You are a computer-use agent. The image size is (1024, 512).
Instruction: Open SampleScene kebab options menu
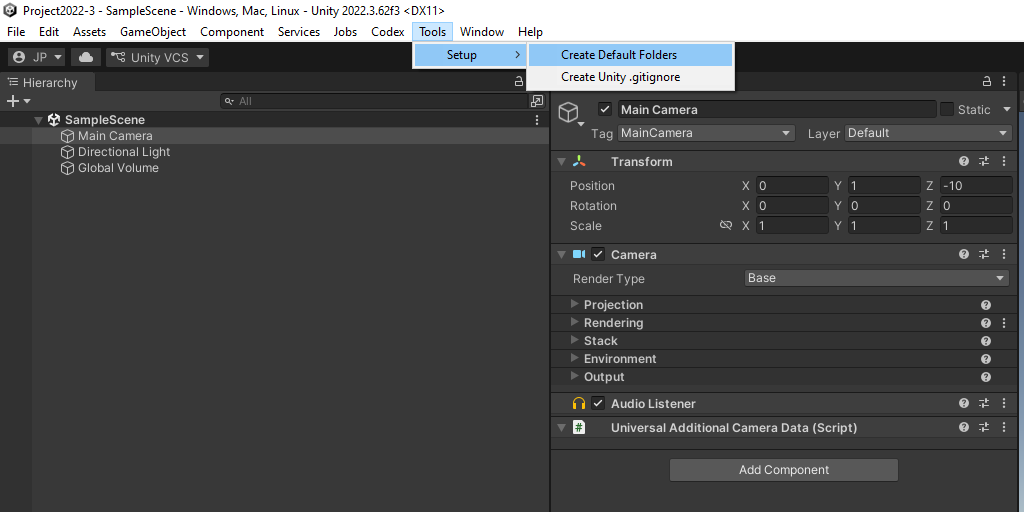pos(537,120)
